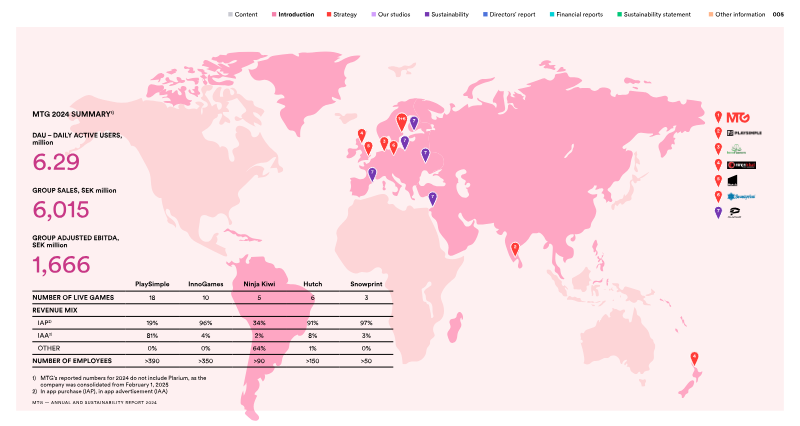Click the Ninja Kiwi column header in table
The image size is (800, 426).
point(259,284)
